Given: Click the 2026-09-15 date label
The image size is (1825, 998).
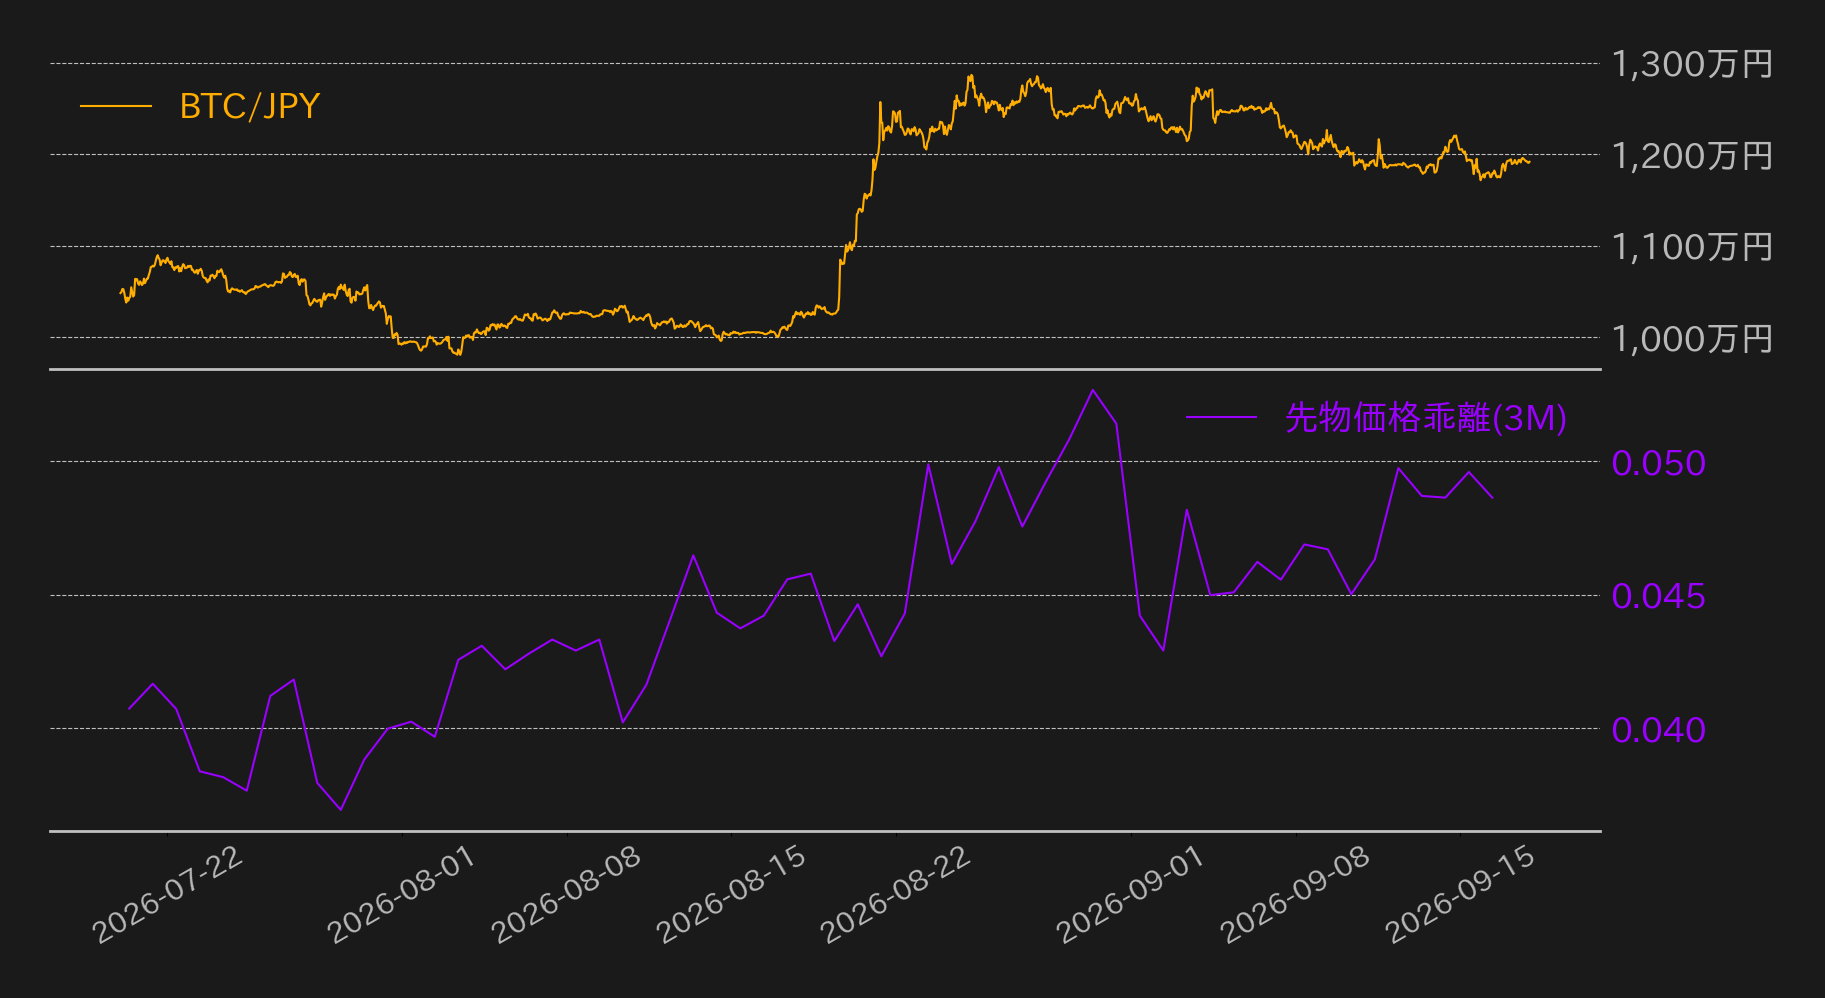Looking at the screenshot, I should [x=1461, y=894].
